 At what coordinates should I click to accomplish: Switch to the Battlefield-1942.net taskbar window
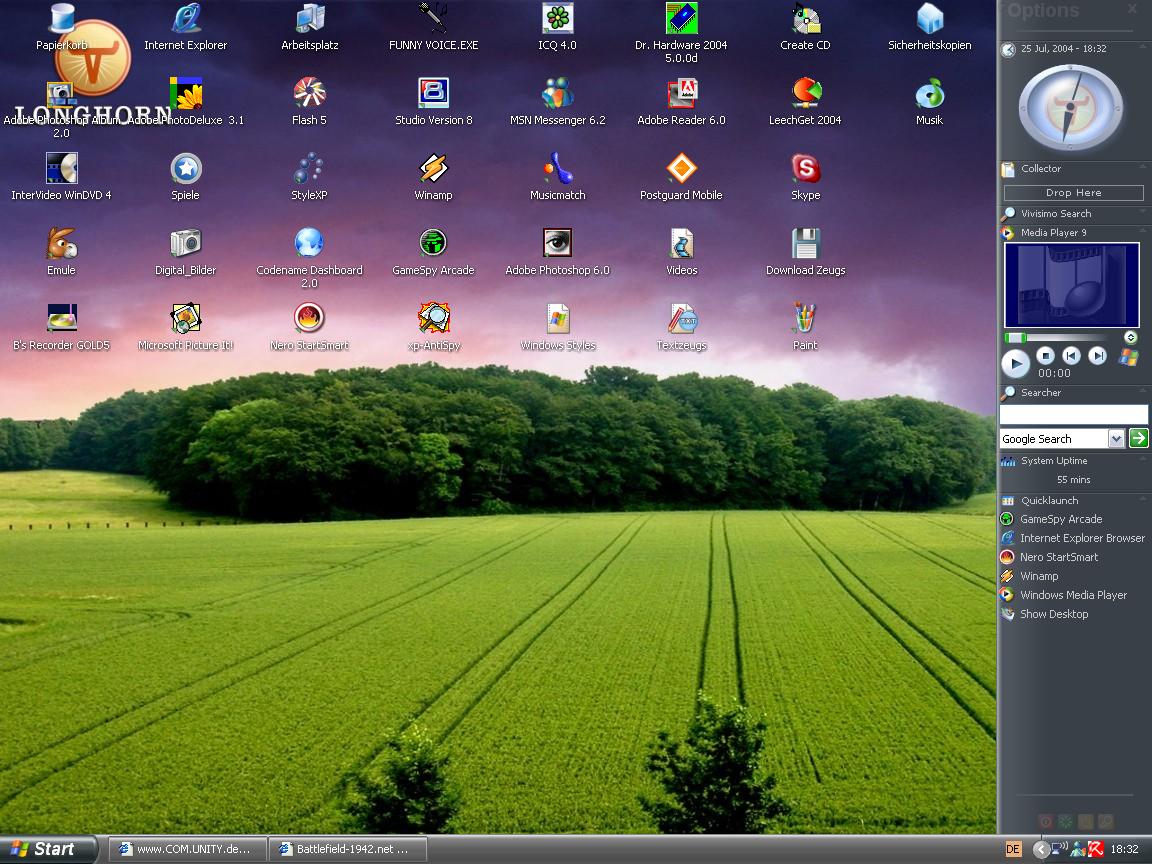click(x=348, y=849)
